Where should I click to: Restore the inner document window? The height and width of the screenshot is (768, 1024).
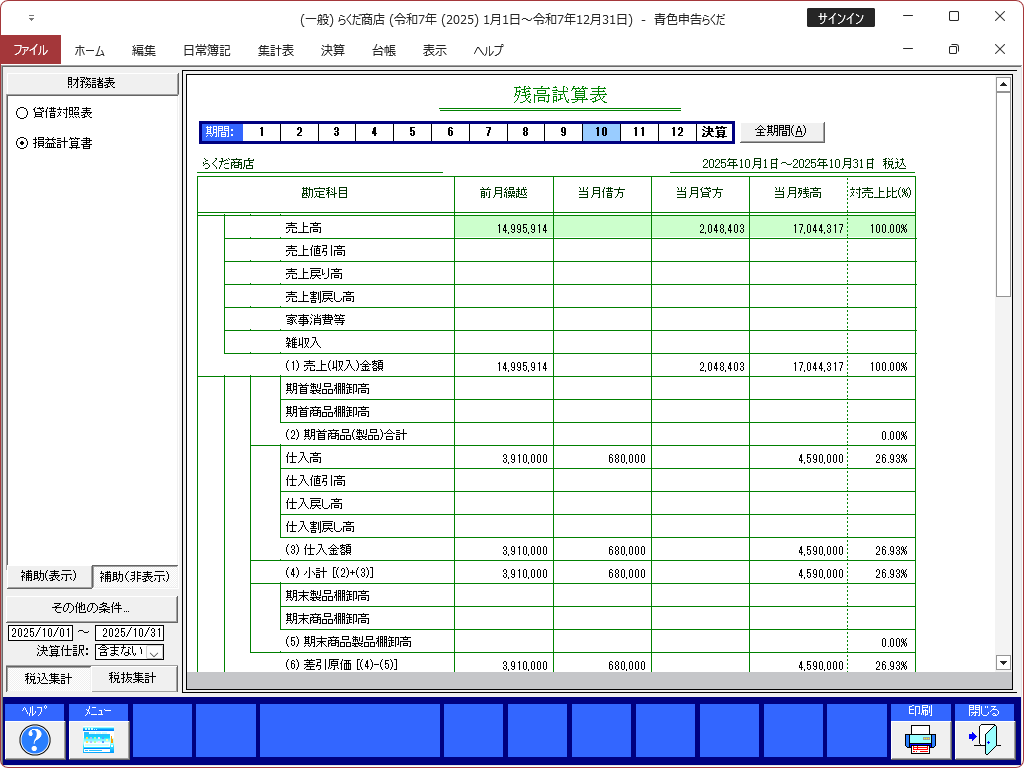click(953, 49)
